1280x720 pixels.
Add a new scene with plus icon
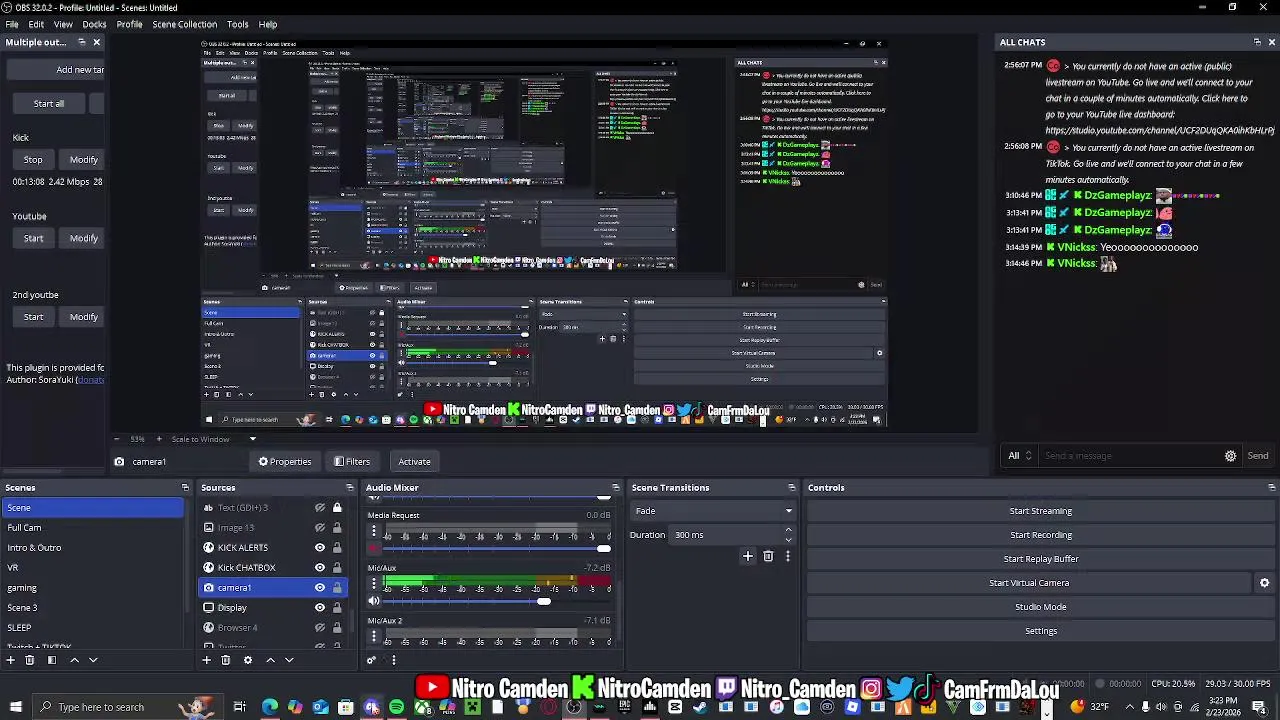pos(10,660)
